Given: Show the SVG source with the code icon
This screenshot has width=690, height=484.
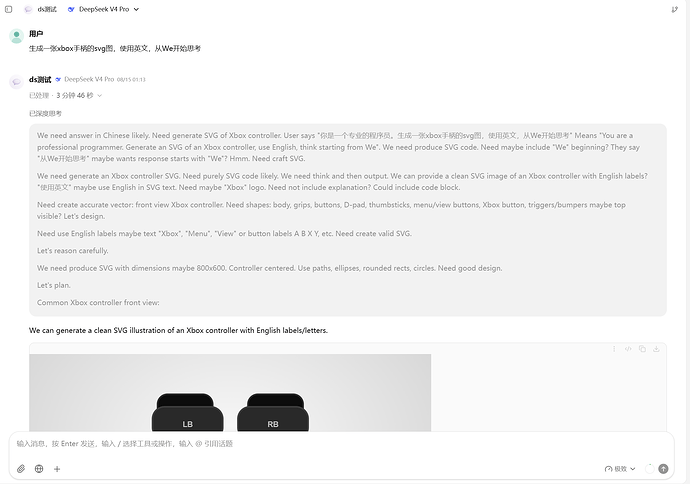Looking at the screenshot, I should tap(628, 349).
